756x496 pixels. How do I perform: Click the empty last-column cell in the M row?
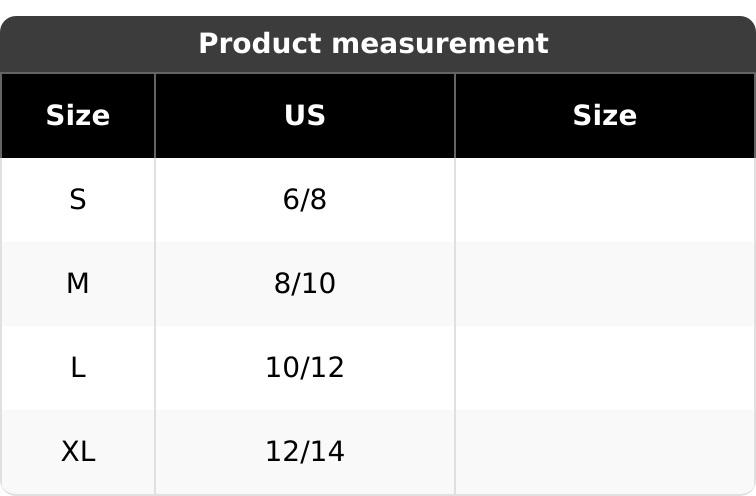click(x=605, y=284)
